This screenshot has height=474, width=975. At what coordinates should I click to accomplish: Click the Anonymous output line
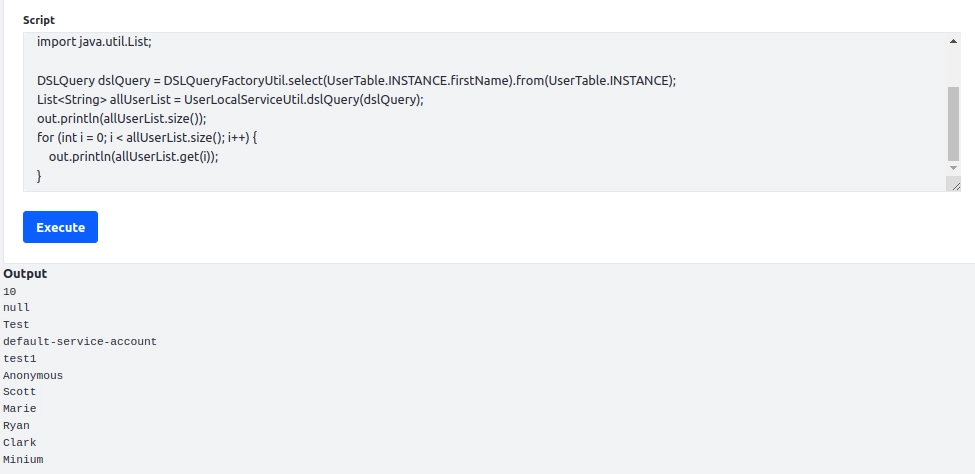pyautogui.click(x=33, y=376)
